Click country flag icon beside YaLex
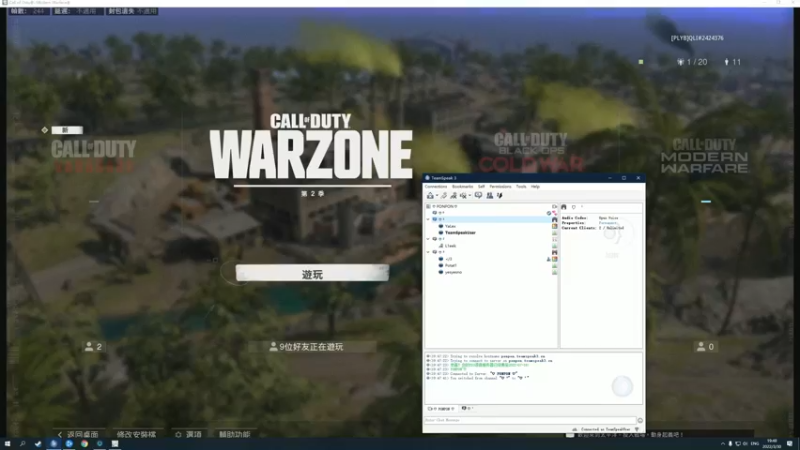 (x=555, y=226)
